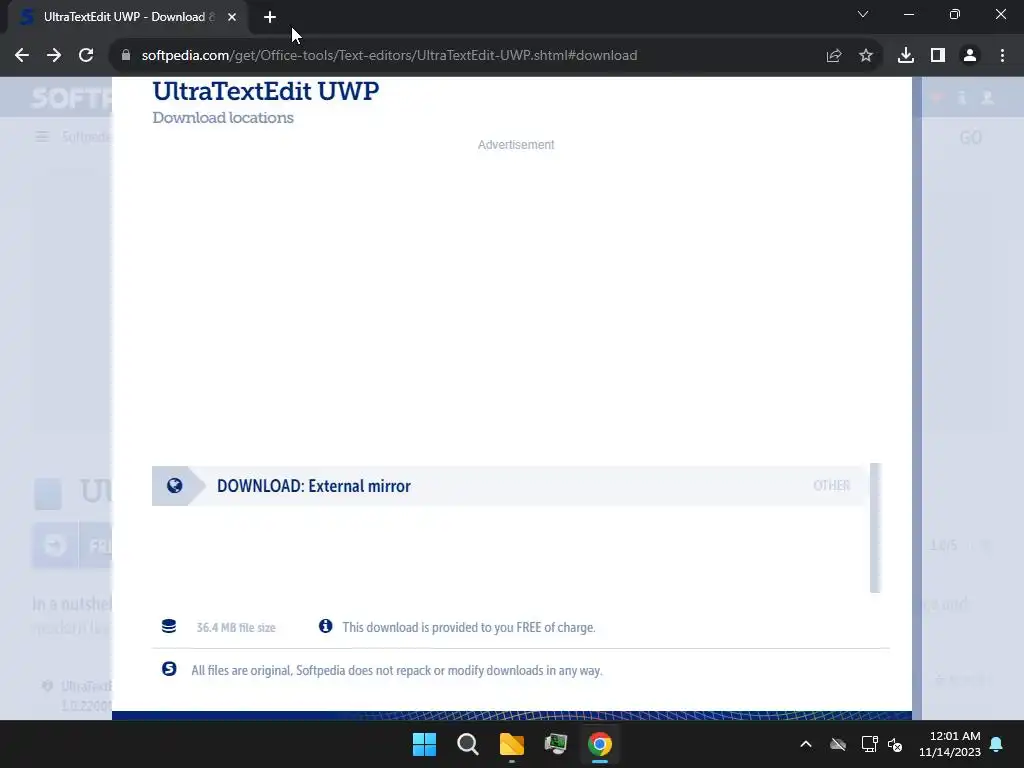Click the globe icon beside External mirror

coord(174,485)
